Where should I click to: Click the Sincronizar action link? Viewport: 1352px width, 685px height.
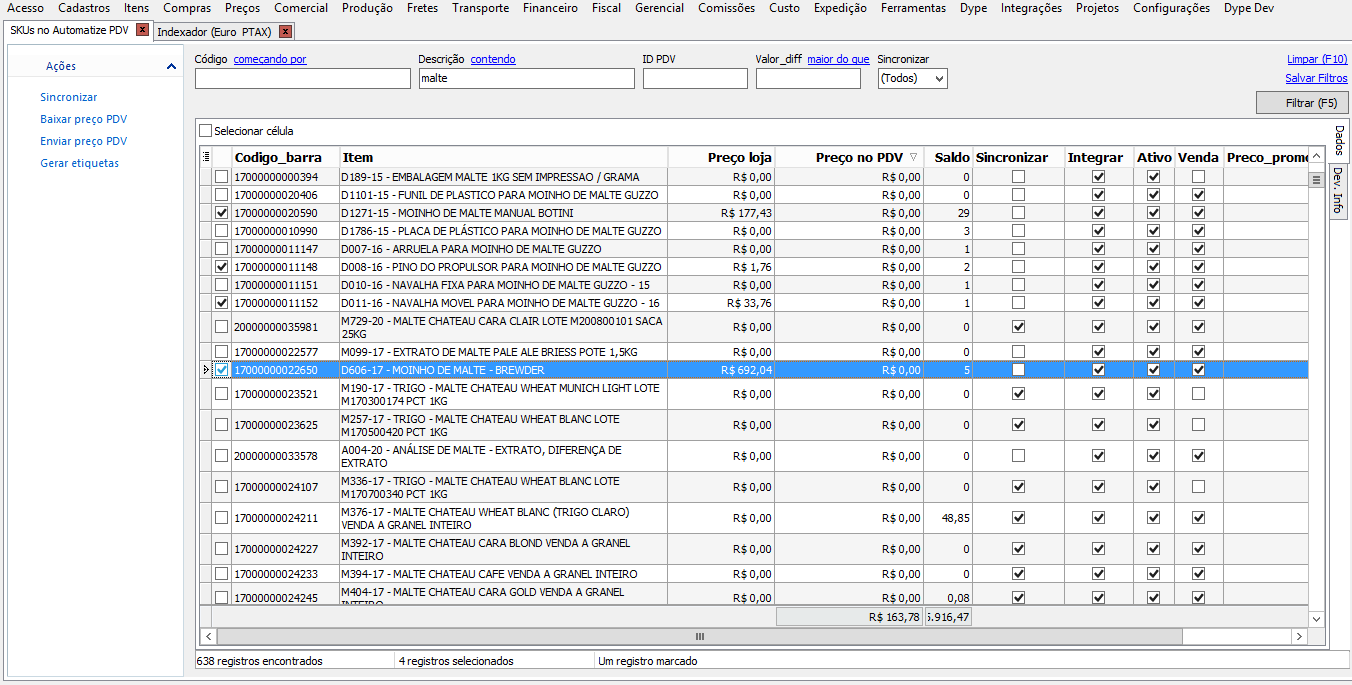(69, 97)
